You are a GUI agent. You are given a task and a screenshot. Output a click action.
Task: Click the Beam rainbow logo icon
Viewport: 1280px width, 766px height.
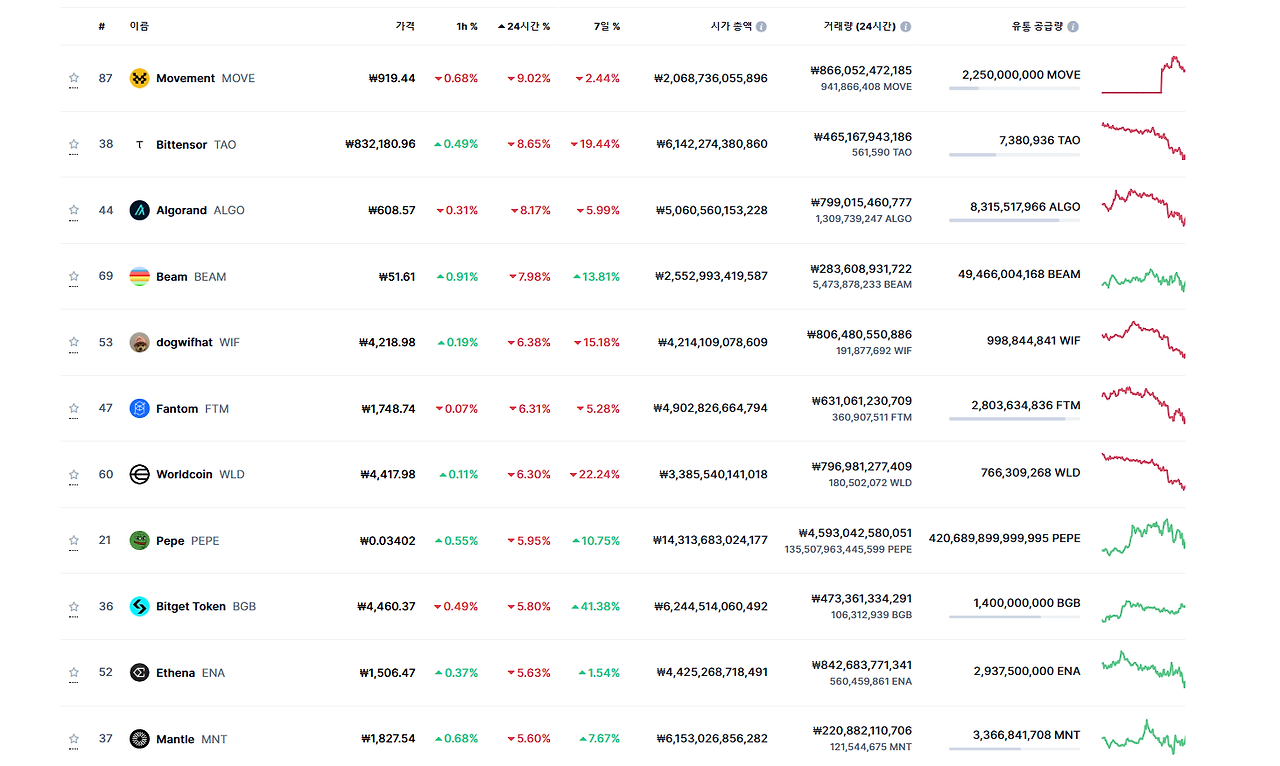[139, 276]
